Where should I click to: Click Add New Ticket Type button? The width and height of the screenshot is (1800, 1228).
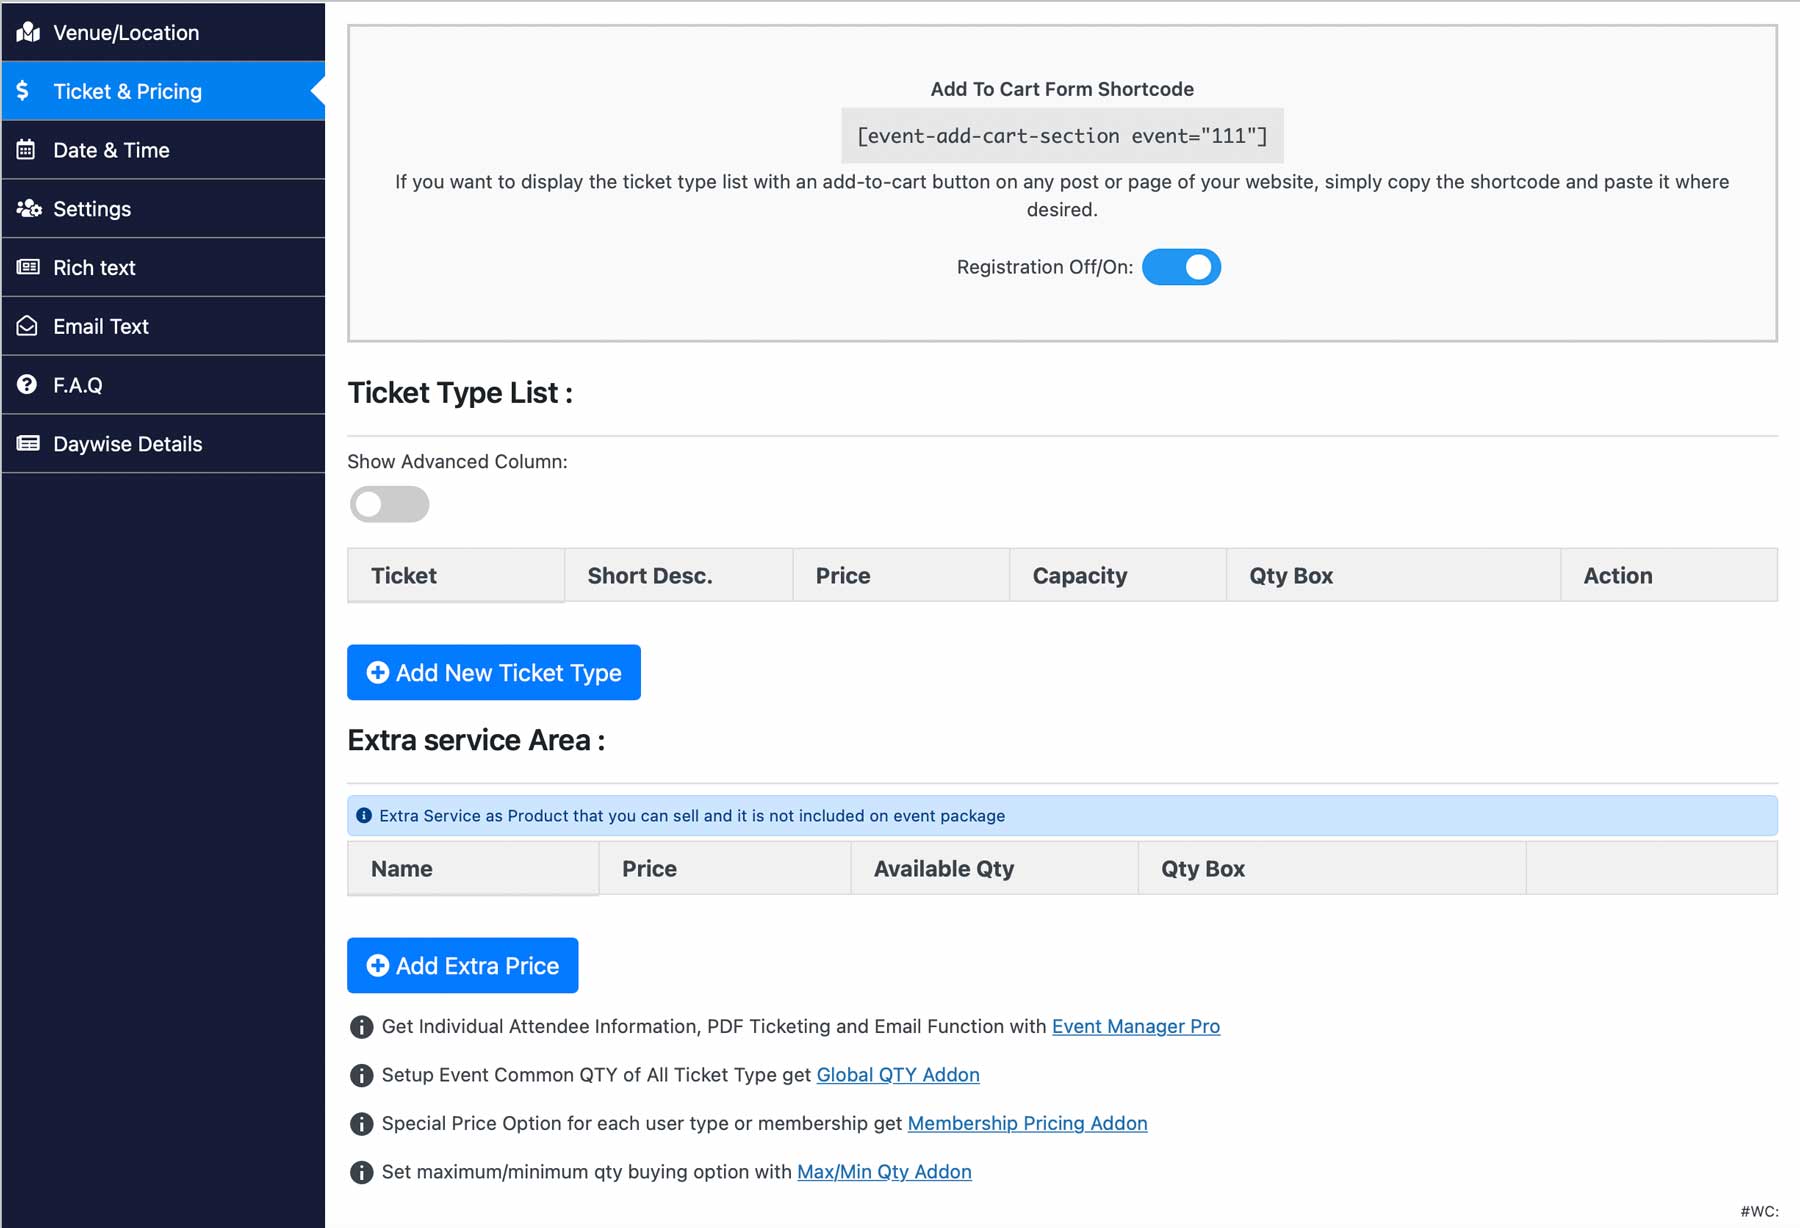click(493, 672)
